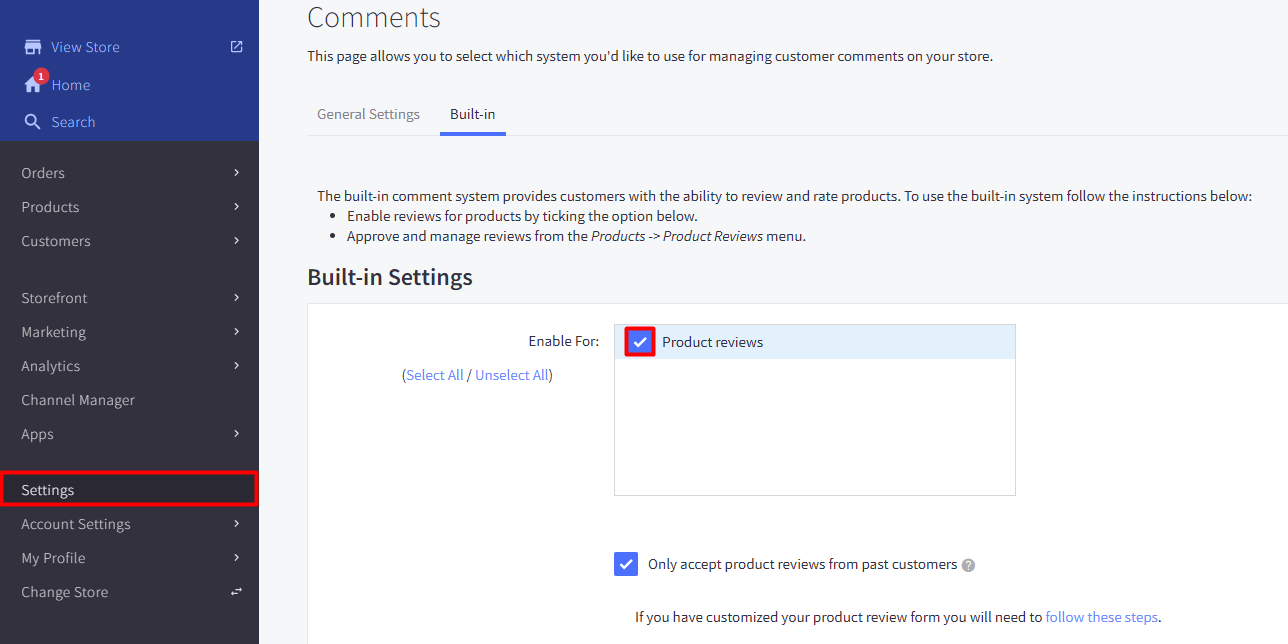Toggle Only accept reviews from past customers

pyautogui.click(x=626, y=564)
